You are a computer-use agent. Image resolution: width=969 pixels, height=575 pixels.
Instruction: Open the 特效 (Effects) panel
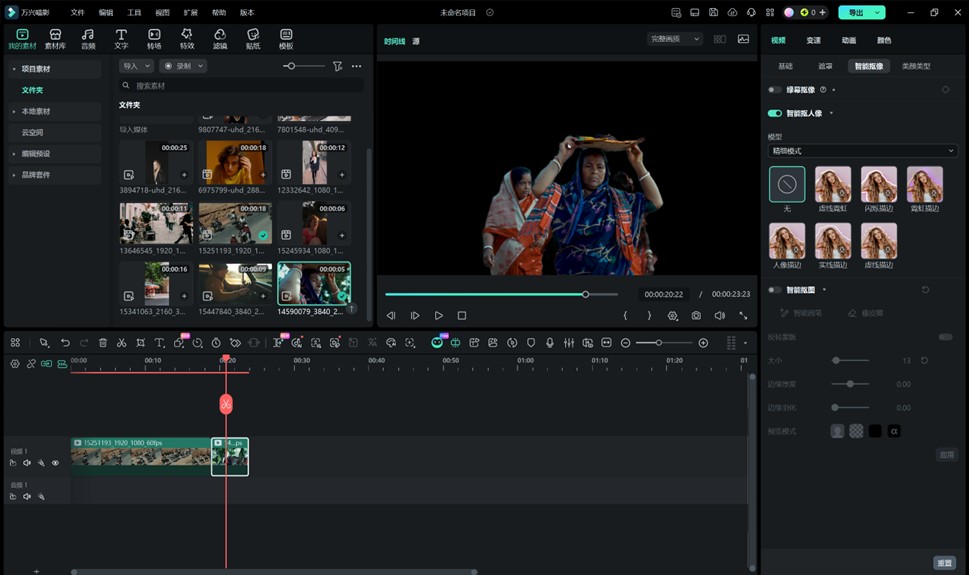pos(187,39)
